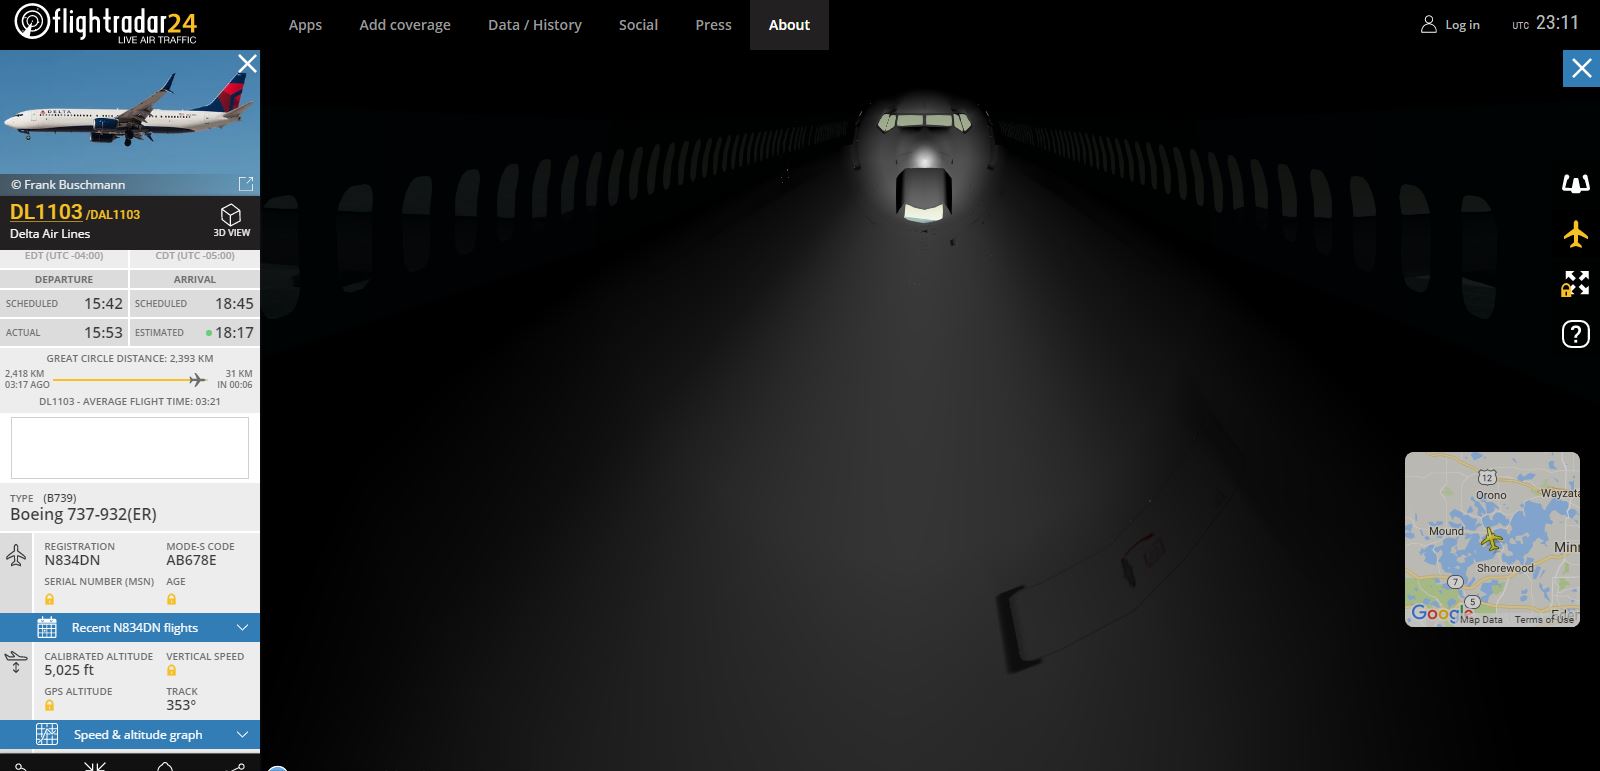The width and height of the screenshot is (1600, 771).
Task: Expand Recent N834DN flights section
Action: pos(130,628)
